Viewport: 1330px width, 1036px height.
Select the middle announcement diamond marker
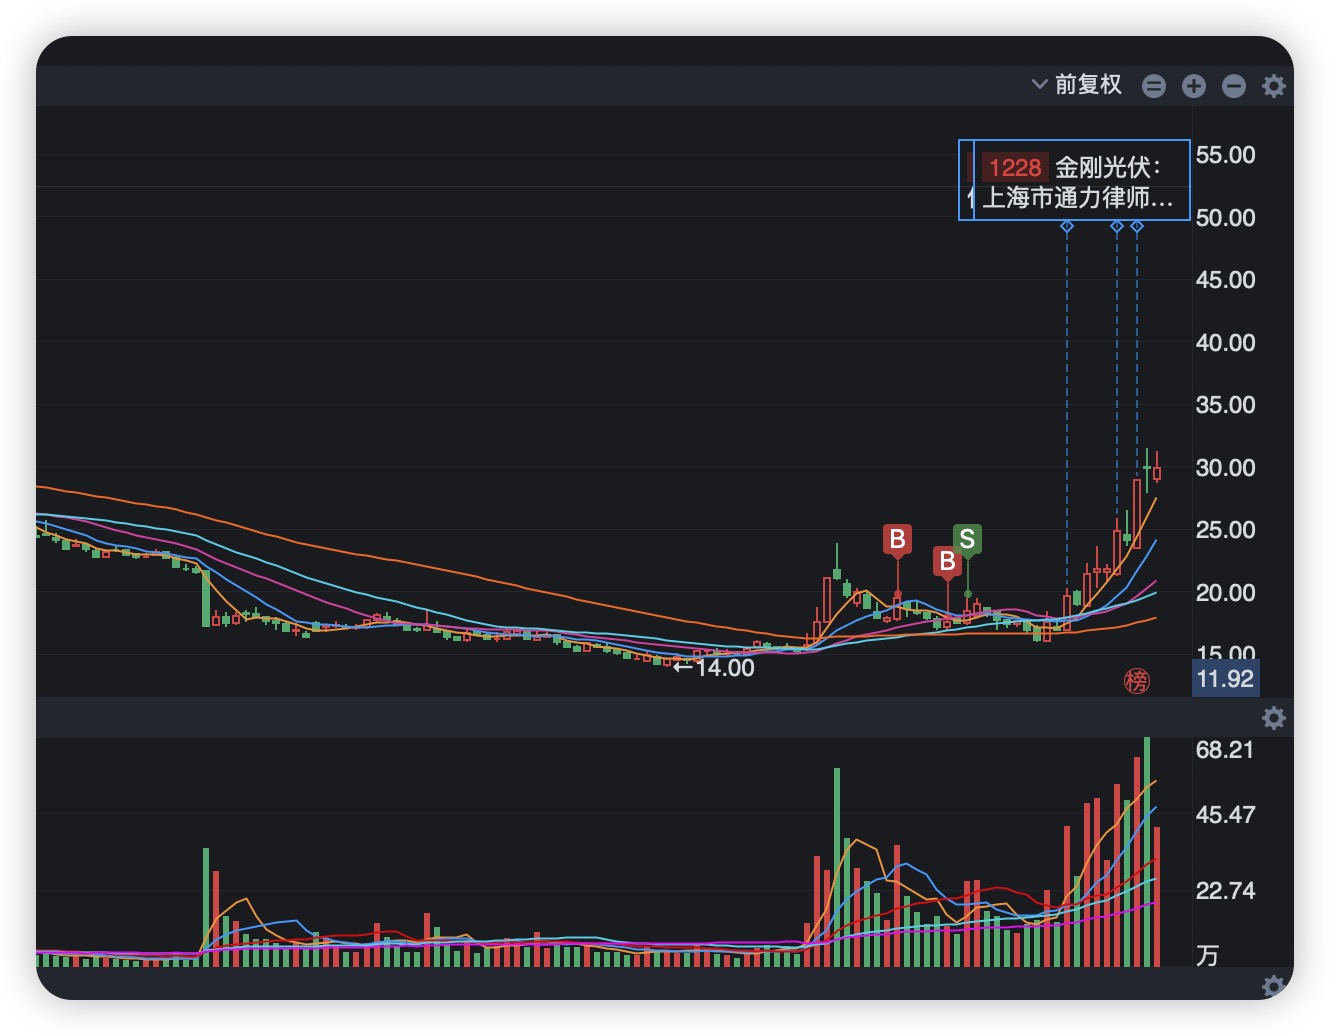(x=1117, y=227)
